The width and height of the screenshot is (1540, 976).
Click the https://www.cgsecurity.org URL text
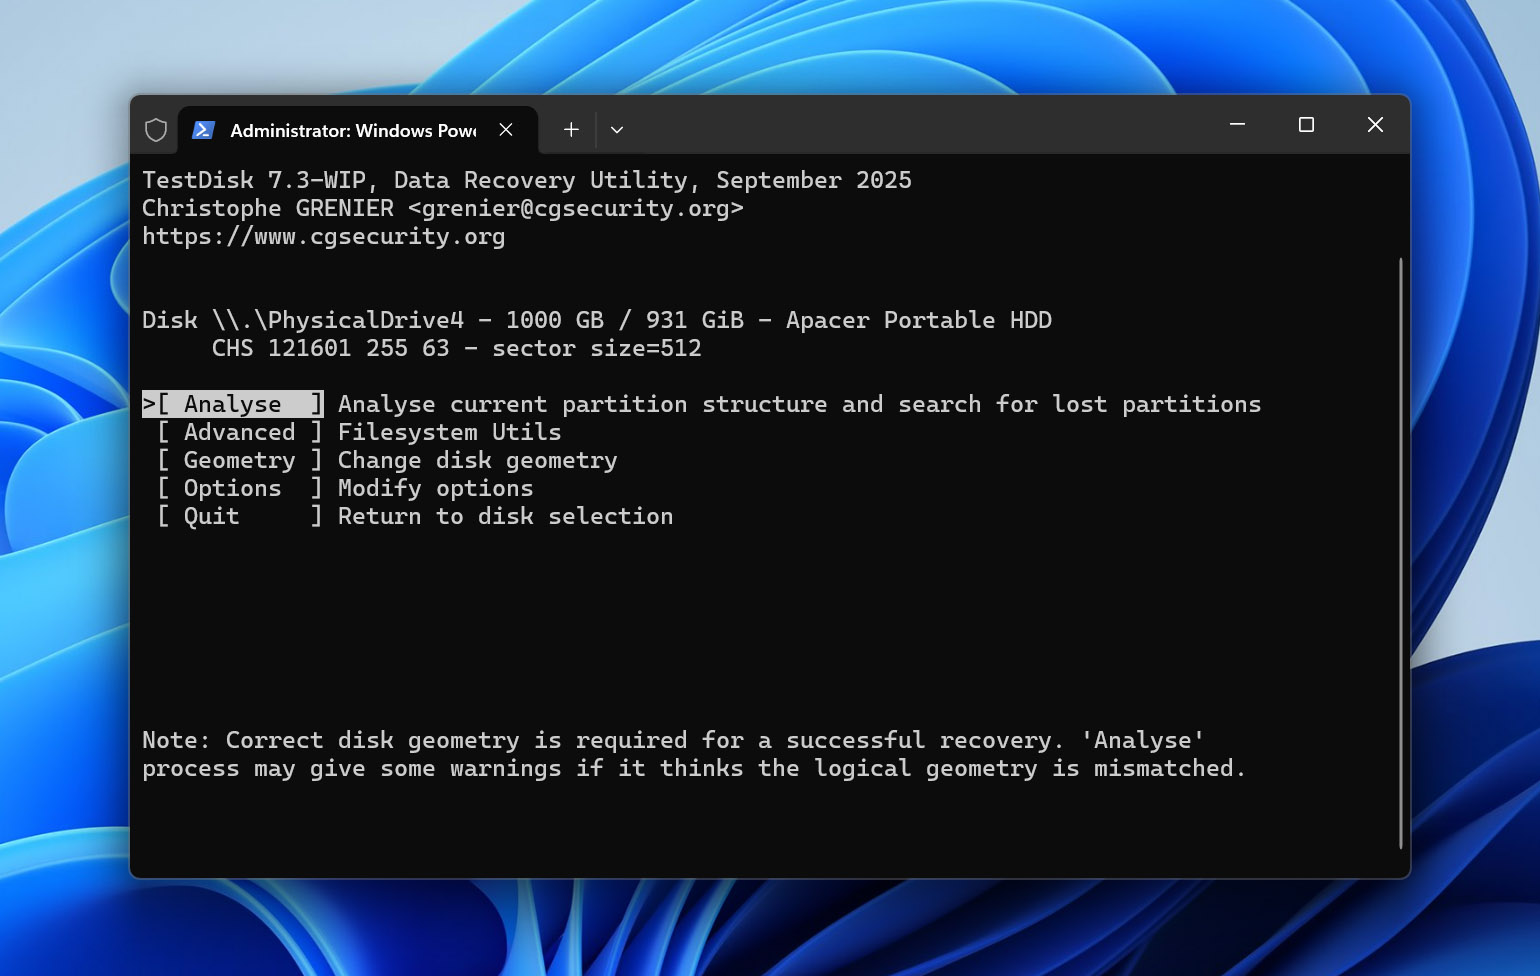(x=323, y=237)
